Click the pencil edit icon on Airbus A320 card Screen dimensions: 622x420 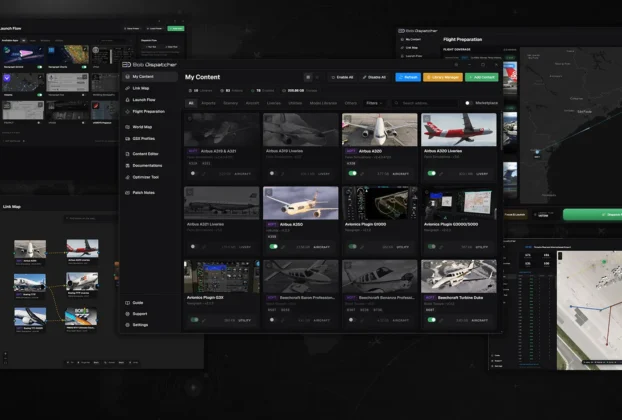(x=362, y=174)
